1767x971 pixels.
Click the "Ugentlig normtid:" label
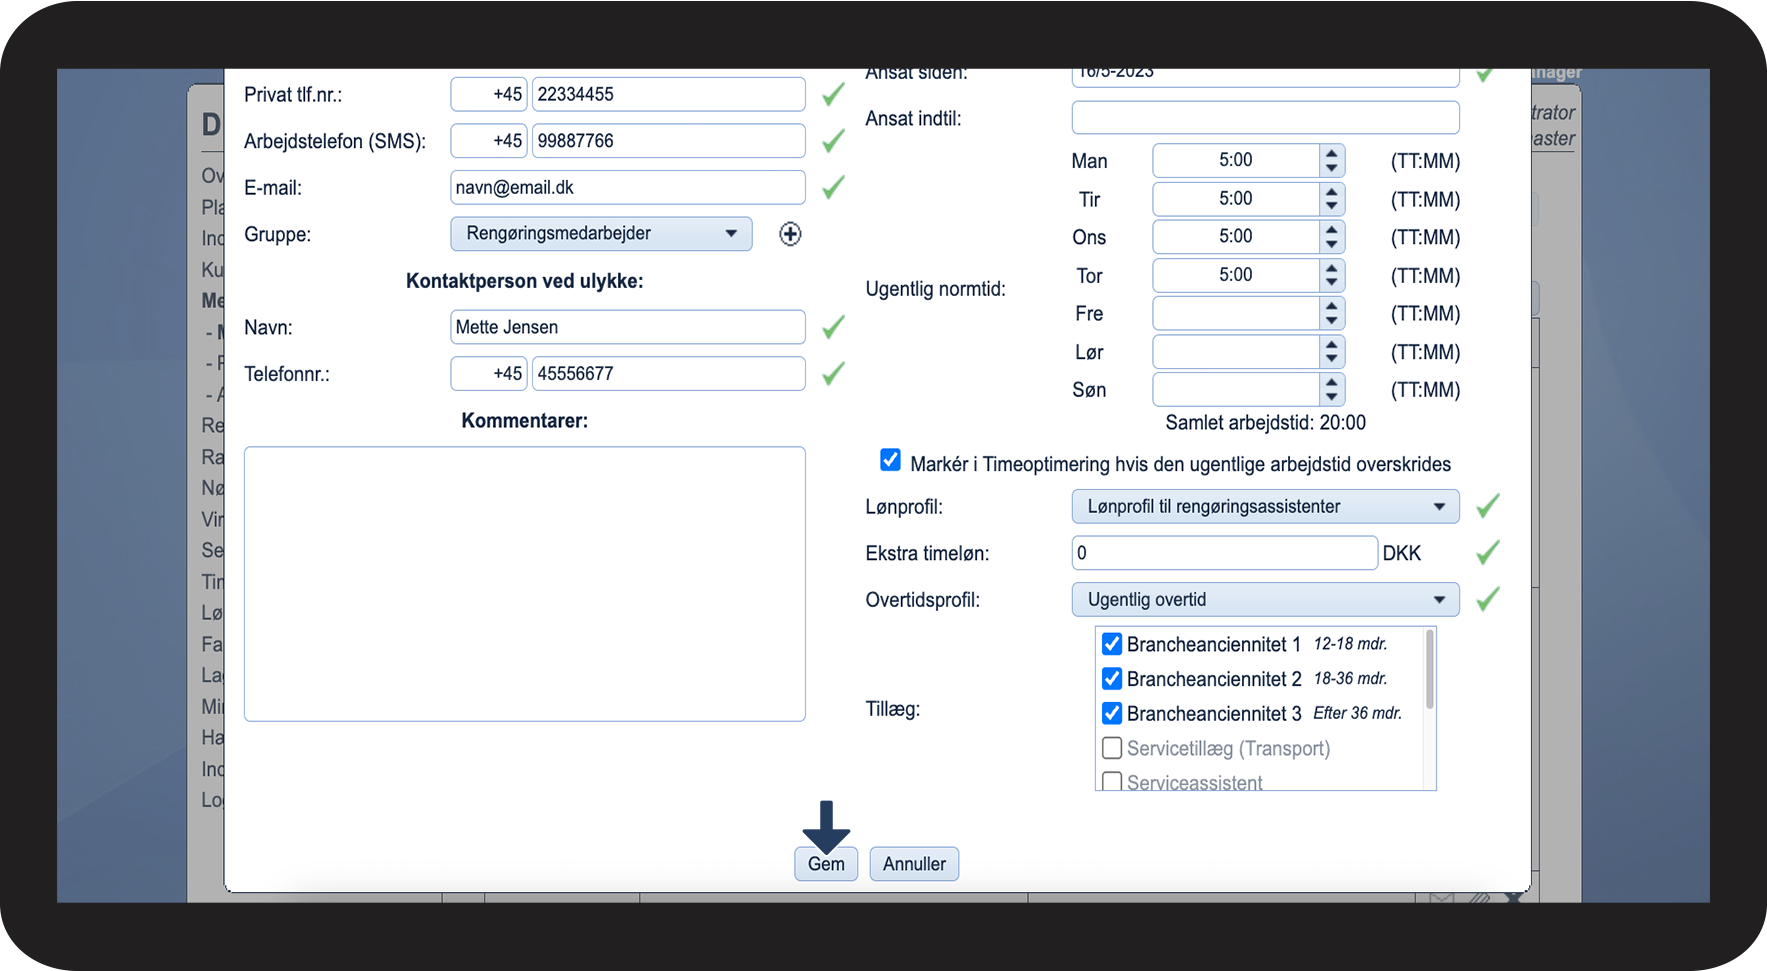[936, 289]
